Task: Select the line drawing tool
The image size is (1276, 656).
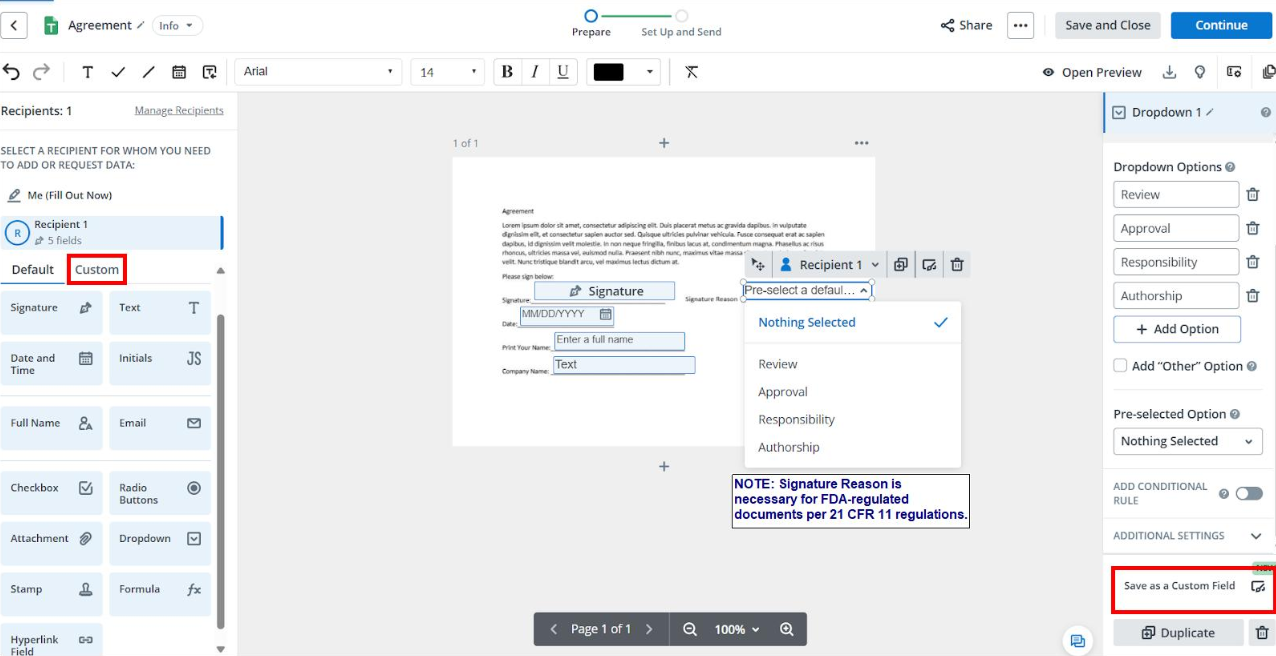Action: (149, 72)
